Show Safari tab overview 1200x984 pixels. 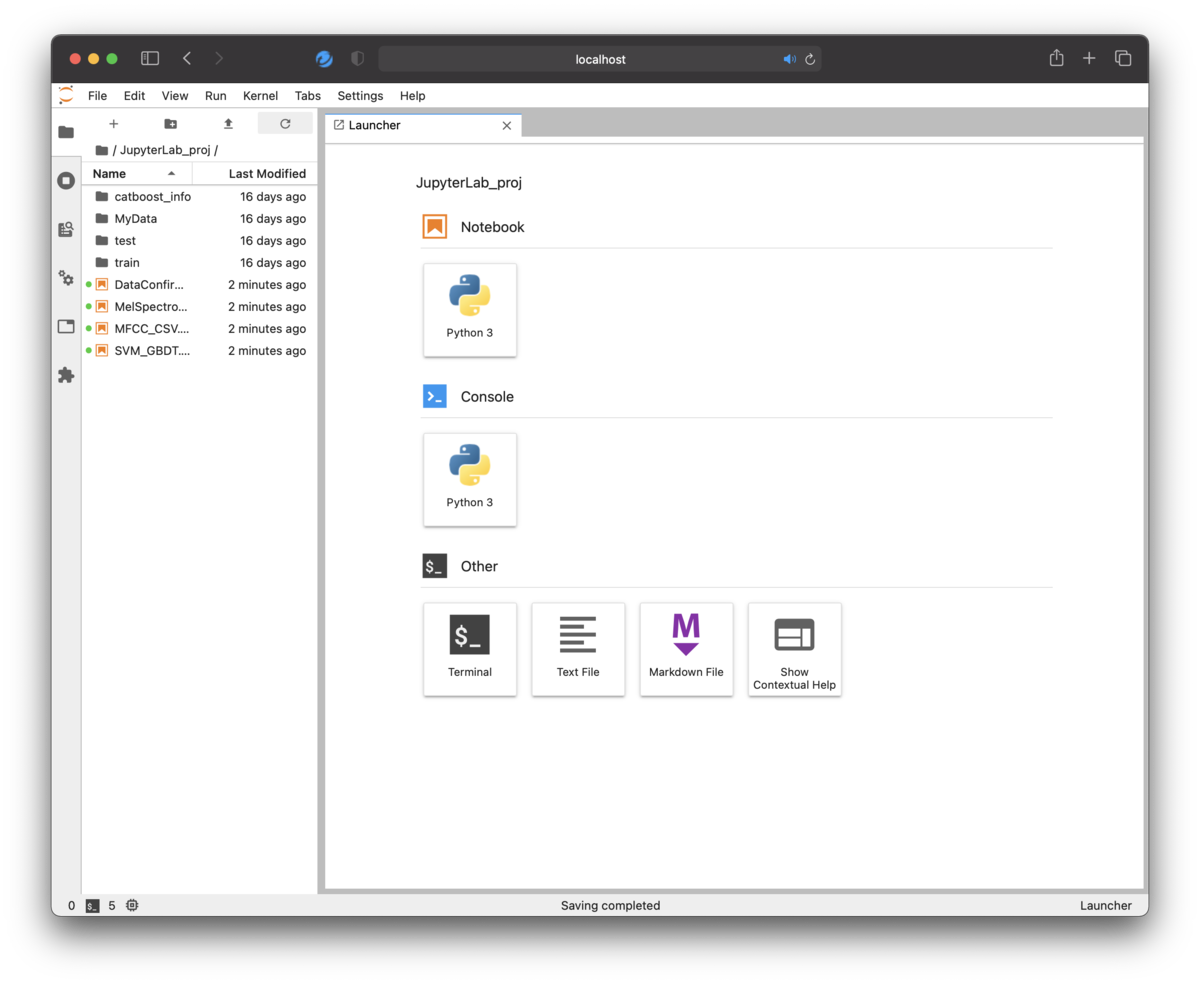(x=1123, y=59)
